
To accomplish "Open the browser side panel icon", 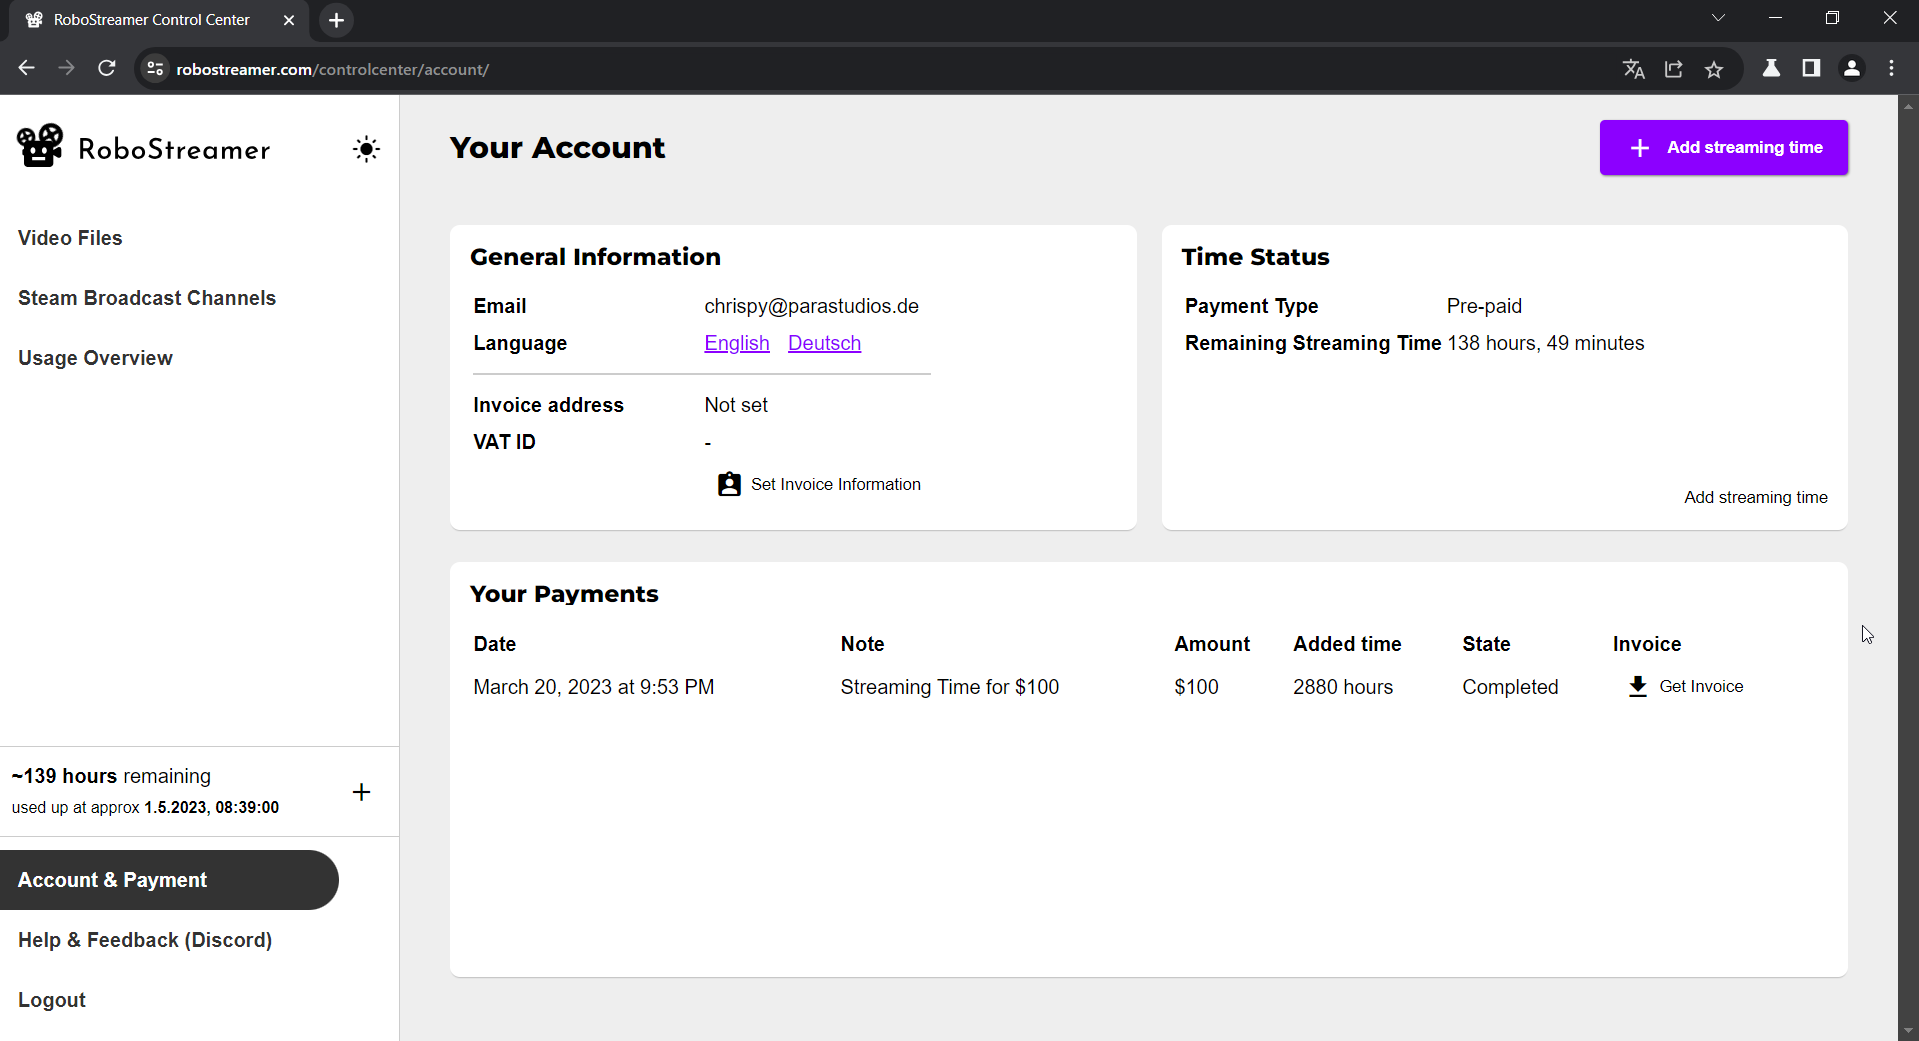I will [x=1811, y=68].
